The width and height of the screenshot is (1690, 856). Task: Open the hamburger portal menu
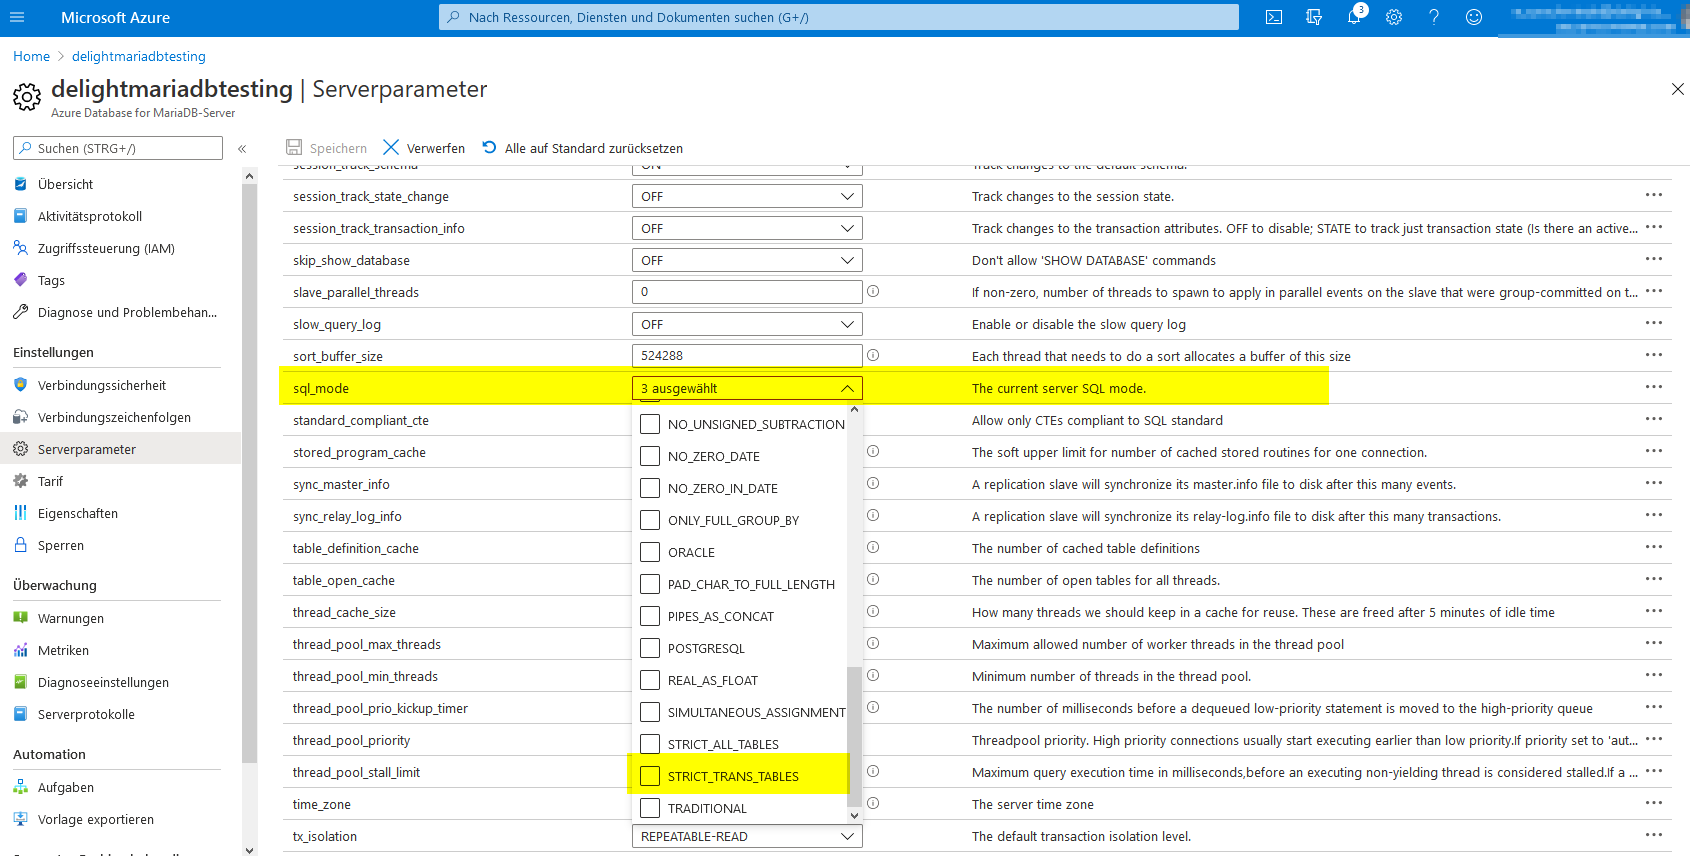17,17
